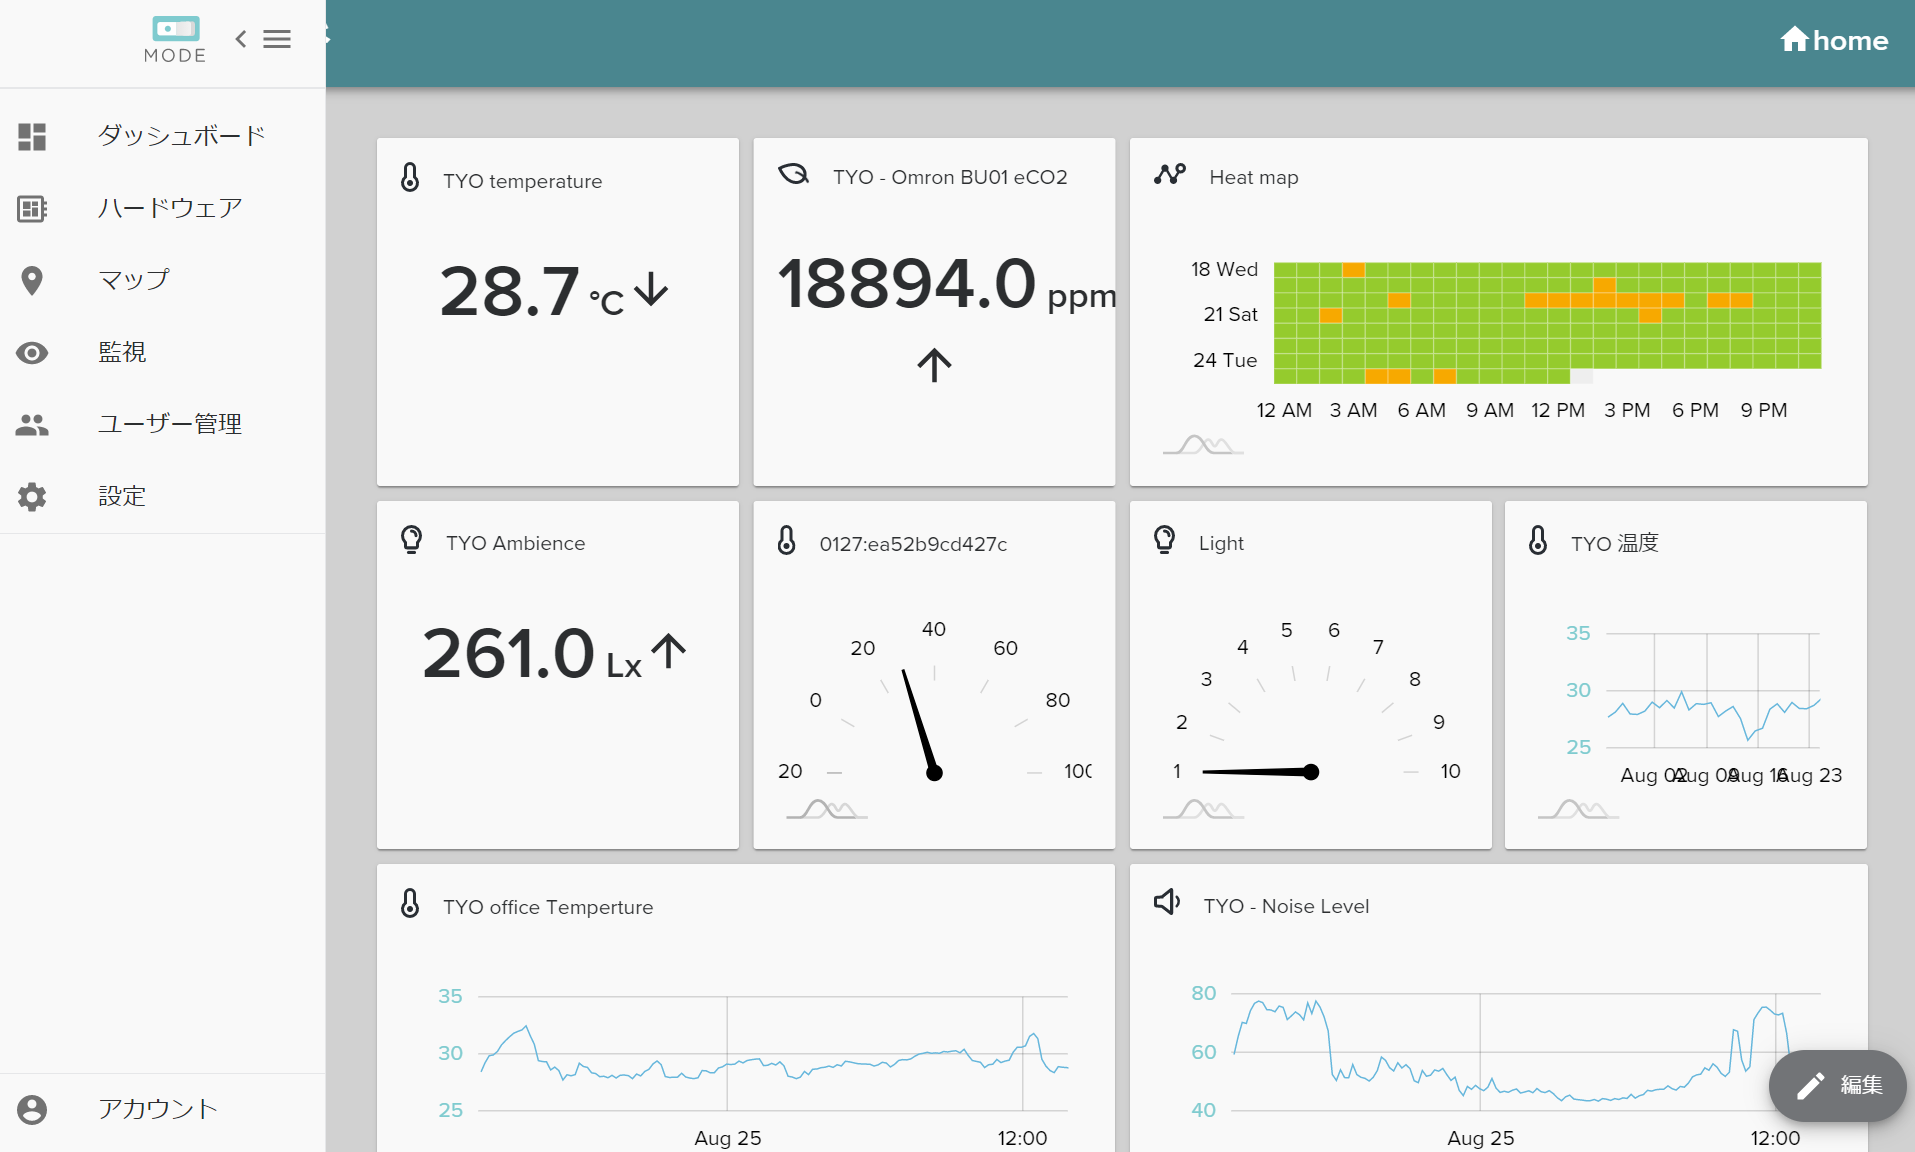Click the map pin icon
Image resolution: width=1915 pixels, height=1152 pixels.
[x=32, y=281]
